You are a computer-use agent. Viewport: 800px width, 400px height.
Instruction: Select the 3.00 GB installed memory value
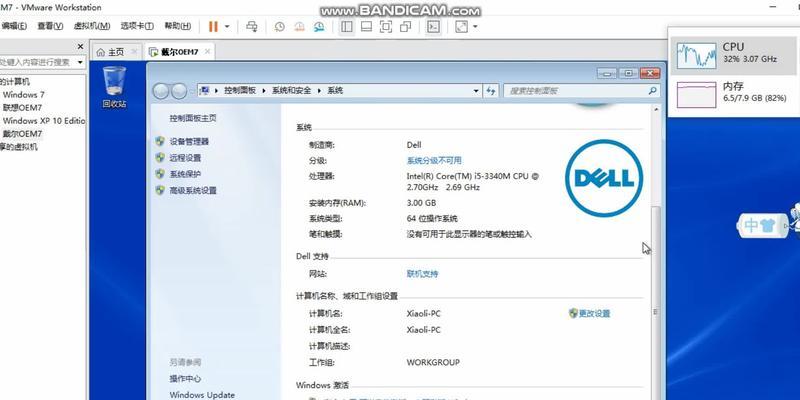421,203
